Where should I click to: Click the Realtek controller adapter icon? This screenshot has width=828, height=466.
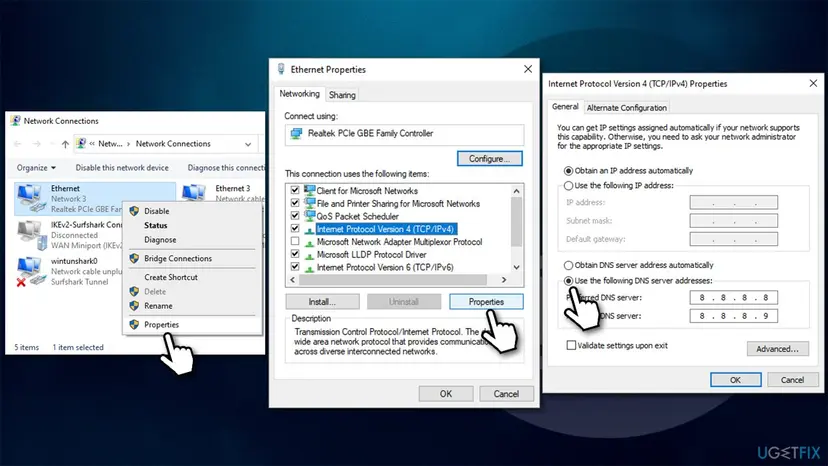[296, 134]
